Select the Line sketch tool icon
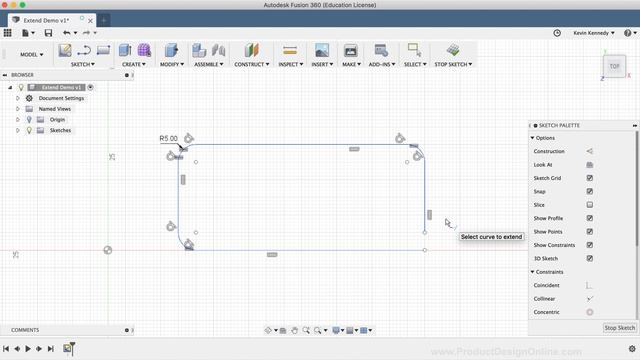 (84, 51)
